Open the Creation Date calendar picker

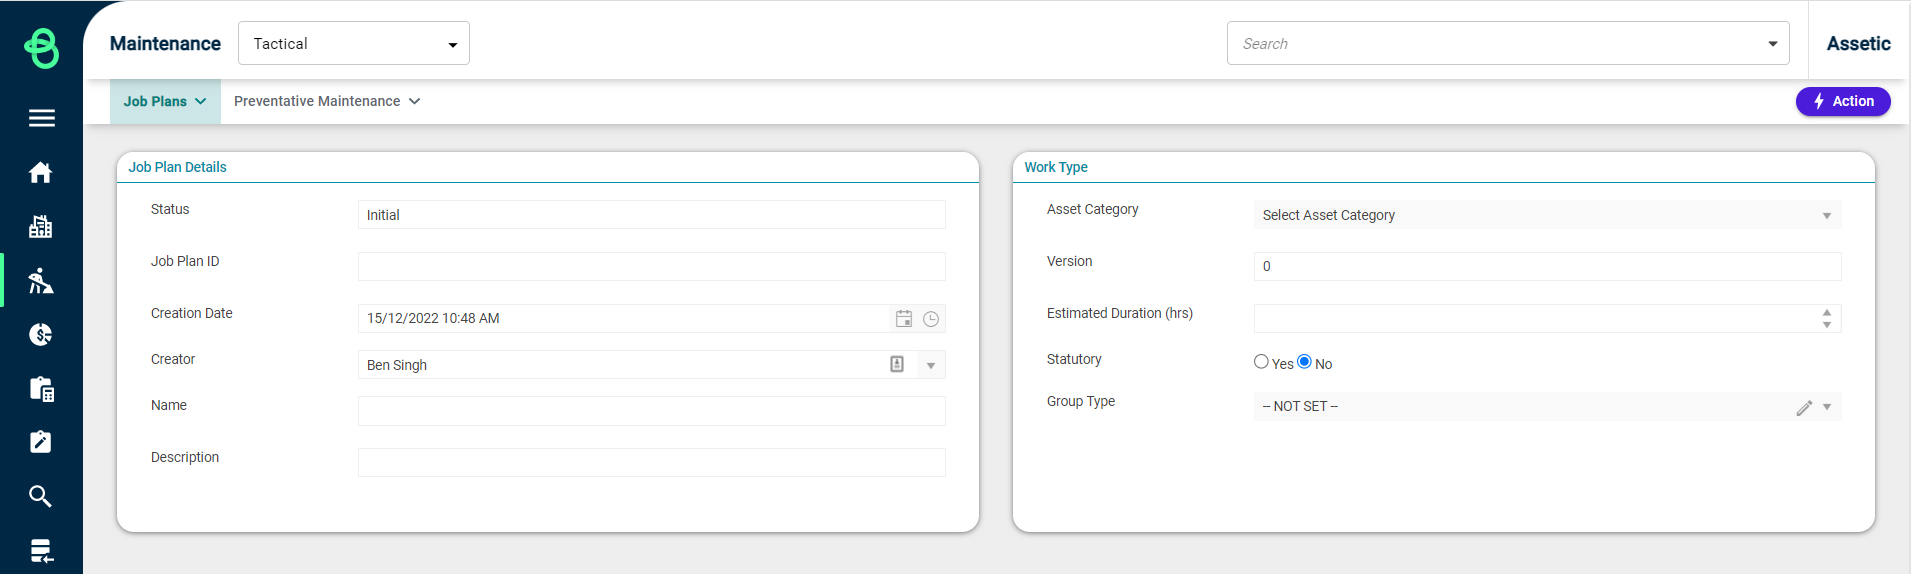point(904,319)
